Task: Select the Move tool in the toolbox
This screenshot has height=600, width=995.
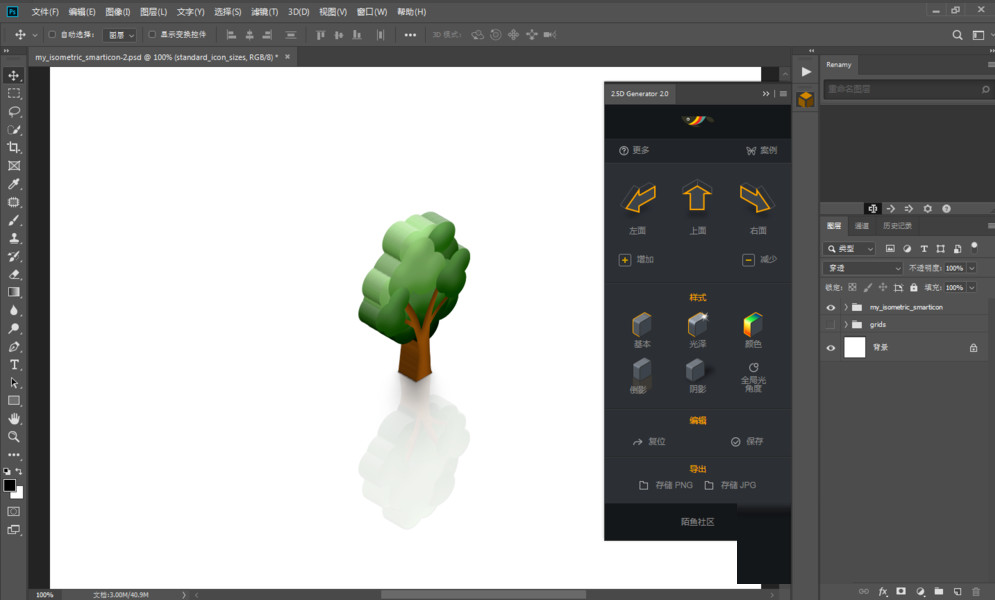Action: [x=13, y=75]
